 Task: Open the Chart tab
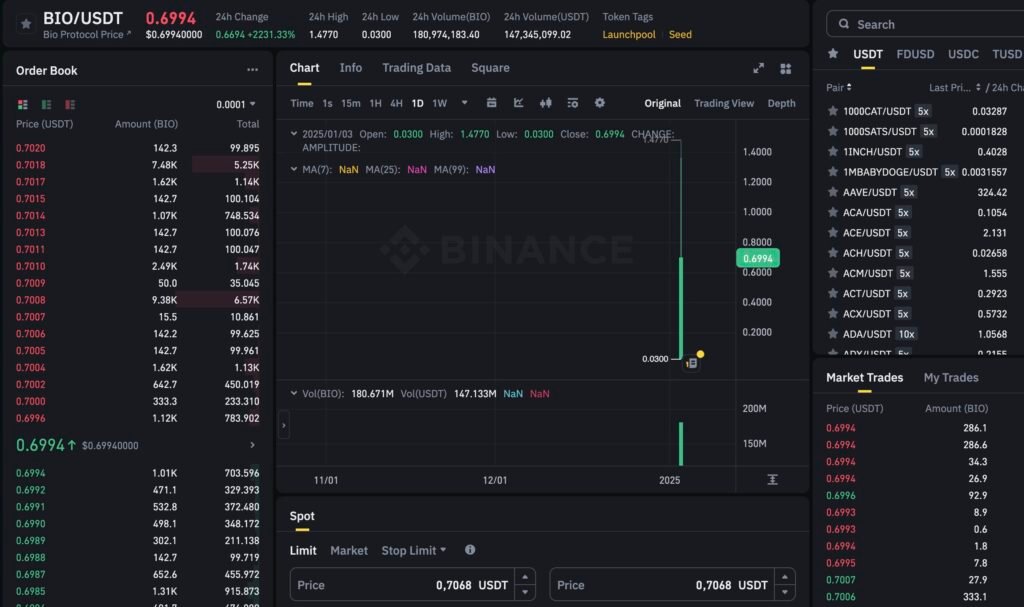coord(304,68)
